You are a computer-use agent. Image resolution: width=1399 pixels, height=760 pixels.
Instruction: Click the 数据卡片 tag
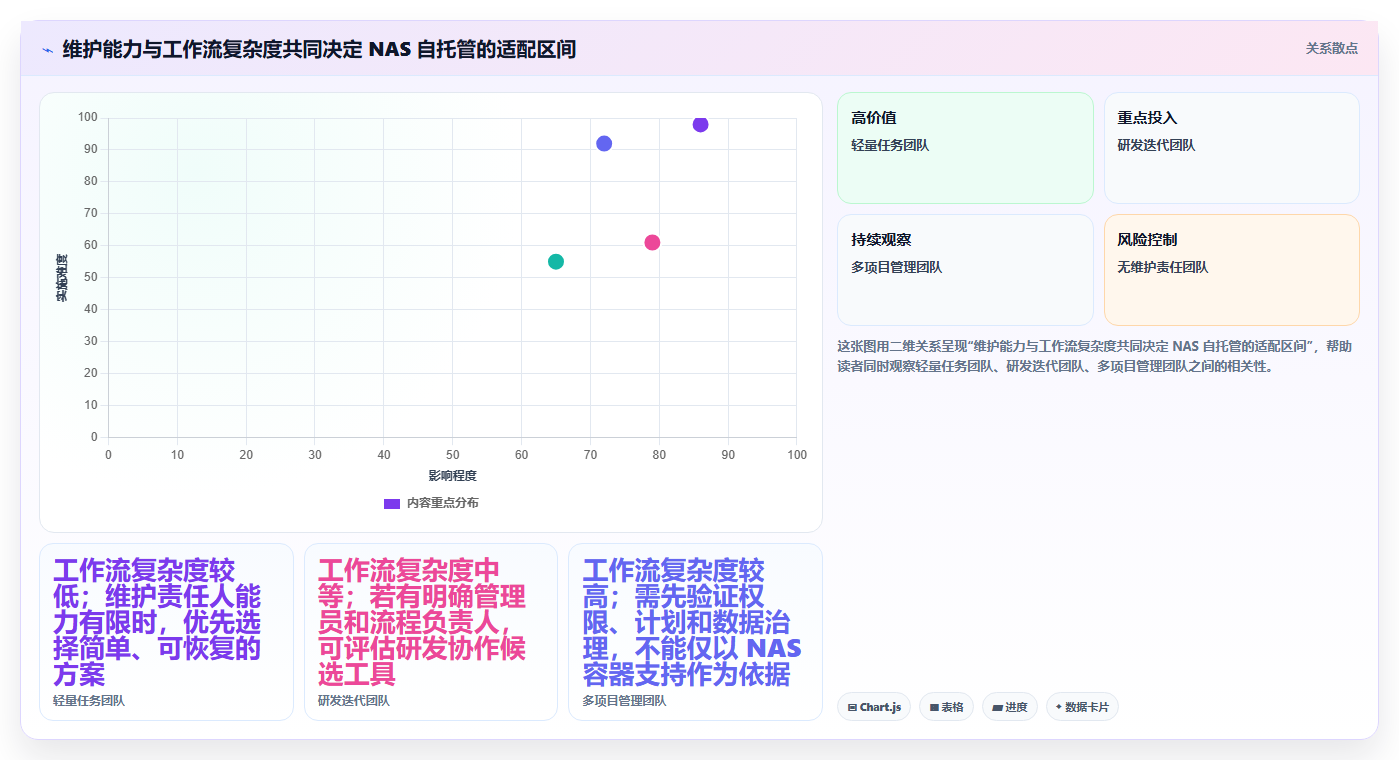[1082, 707]
